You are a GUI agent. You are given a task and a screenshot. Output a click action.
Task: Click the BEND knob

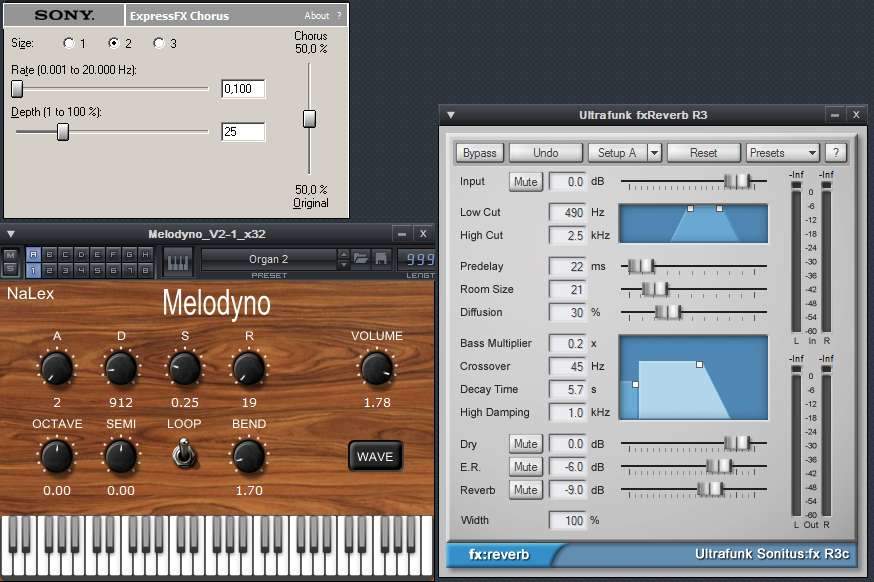(249, 456)
